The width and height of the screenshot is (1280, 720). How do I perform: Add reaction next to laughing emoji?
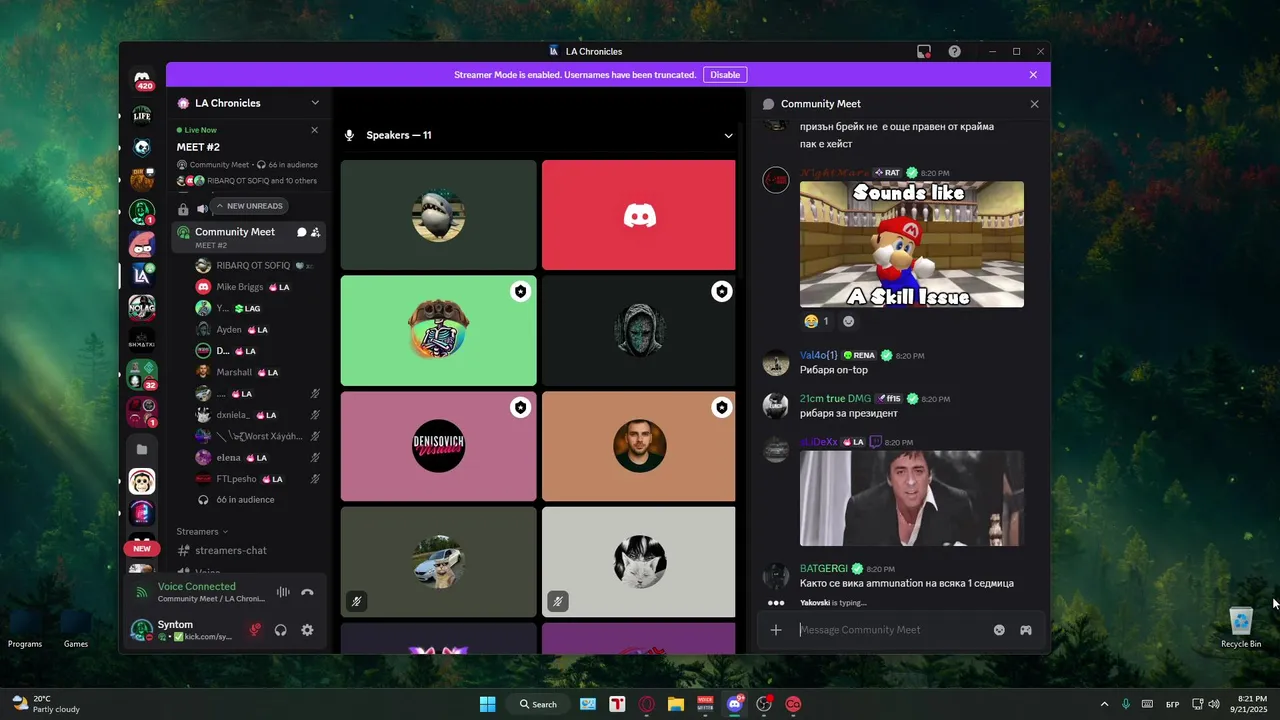pos(849,321)
